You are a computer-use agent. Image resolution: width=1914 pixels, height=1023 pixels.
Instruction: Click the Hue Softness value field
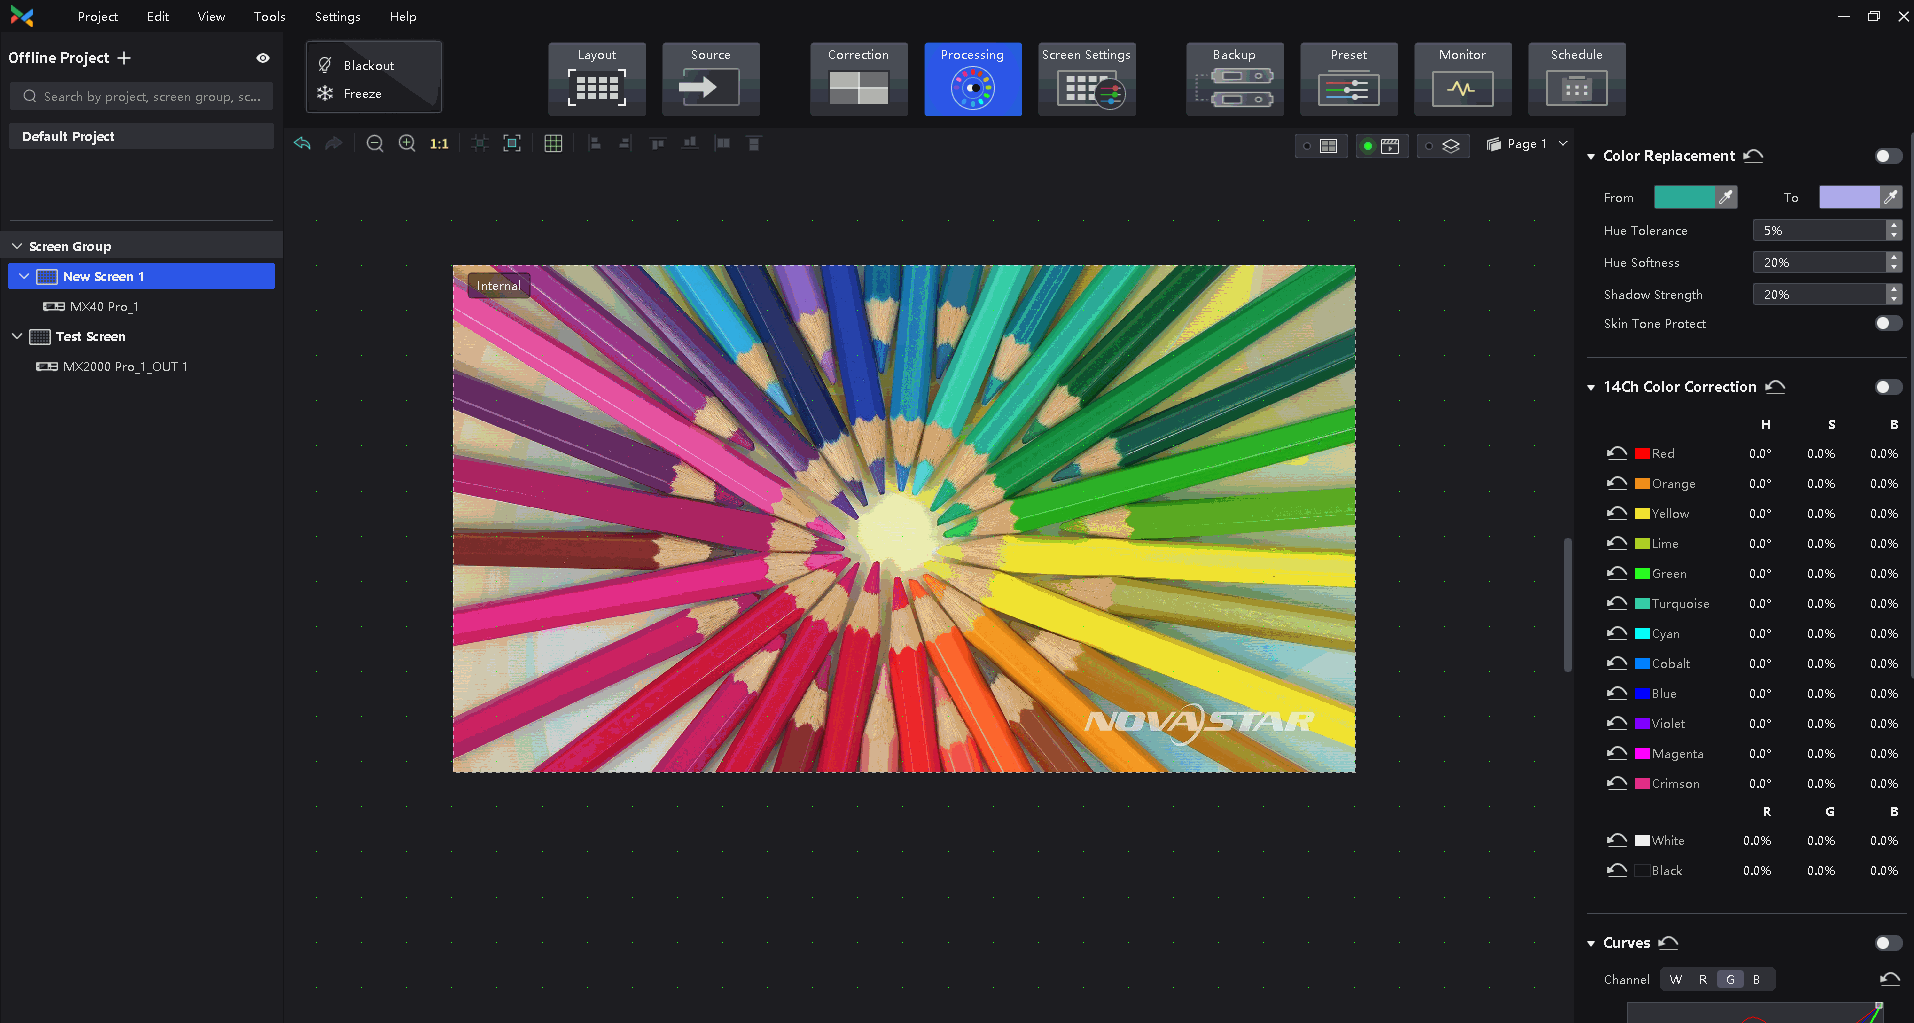click(1818, 262)
